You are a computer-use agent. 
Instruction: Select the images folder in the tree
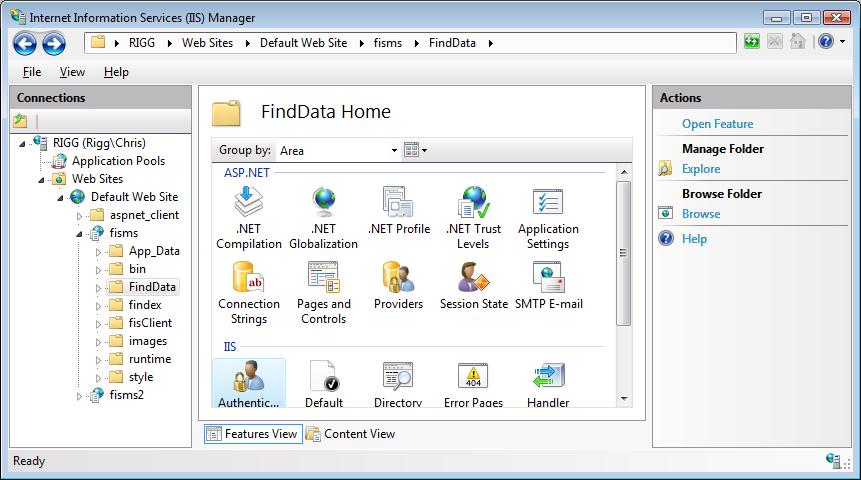click(148, 341)
